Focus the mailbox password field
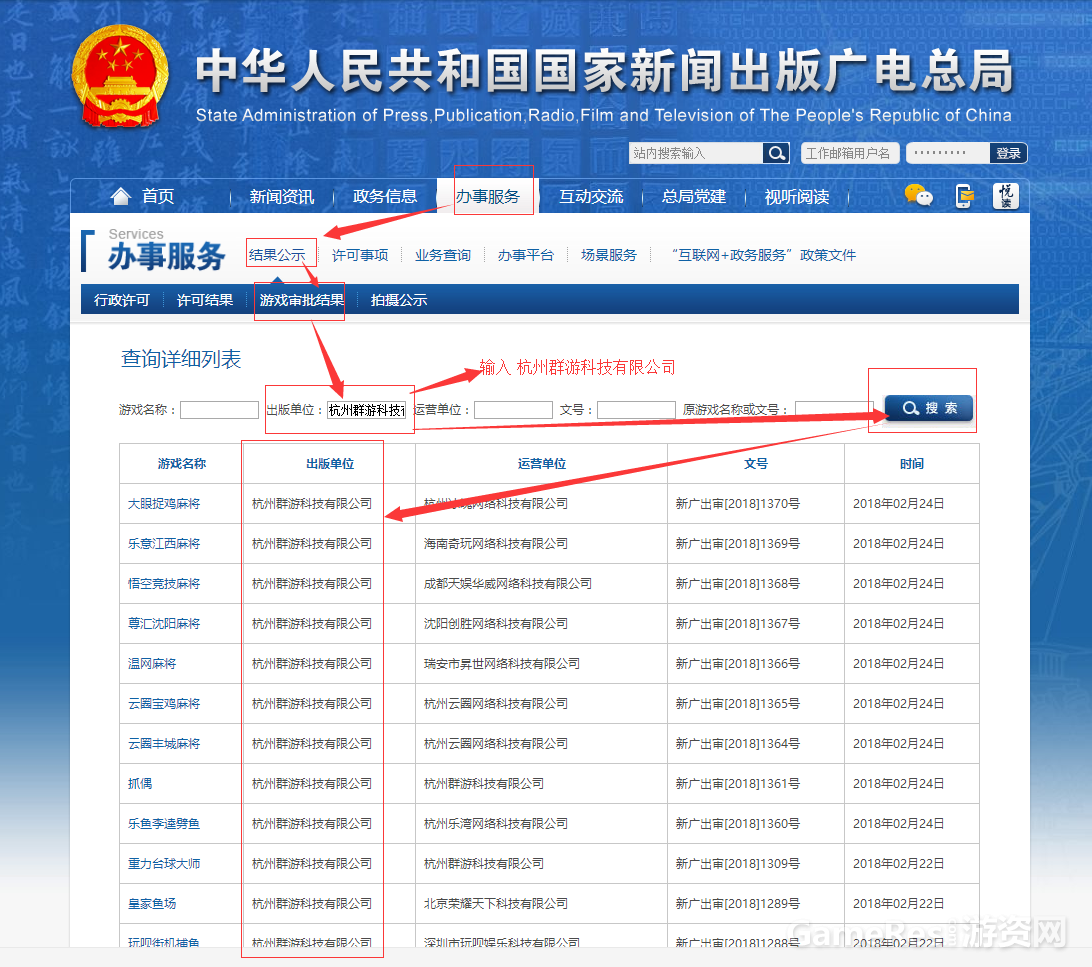 point(948,153)
